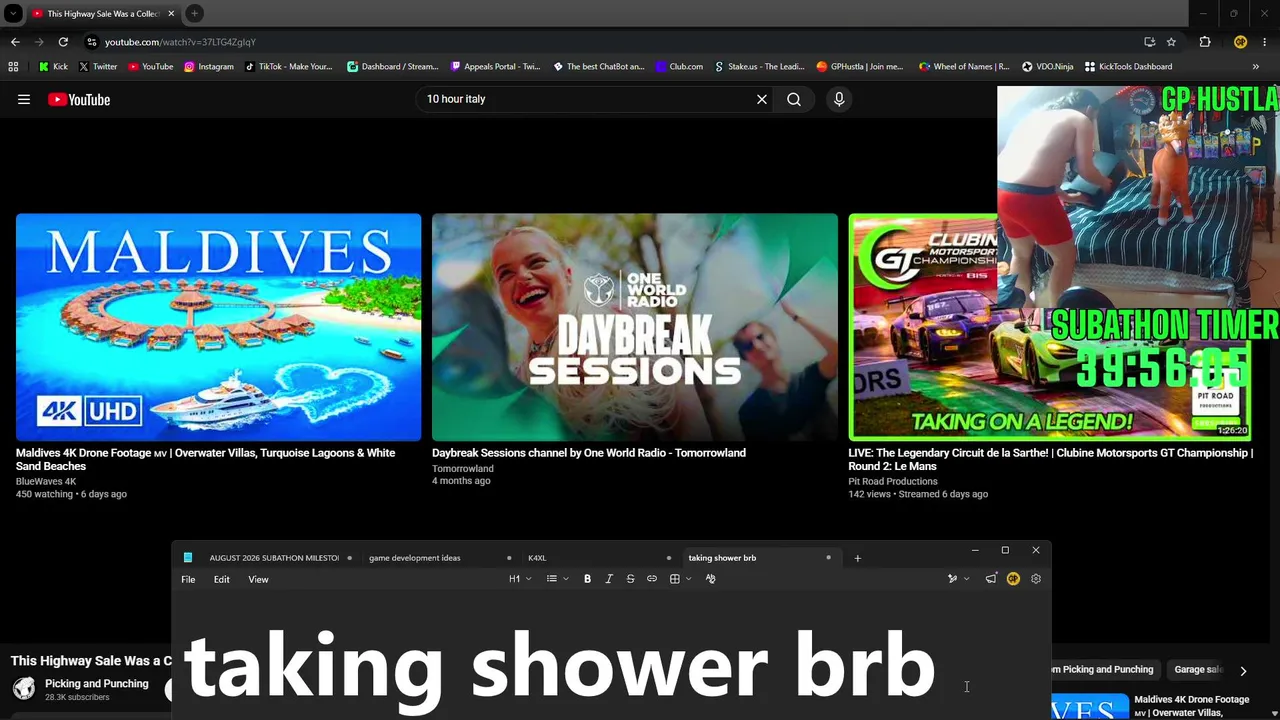The width and height of the screenshot is (1280, 720).
Task: Open the KickTools Dashboard bookmark
Action: [x=1128, y=67]
